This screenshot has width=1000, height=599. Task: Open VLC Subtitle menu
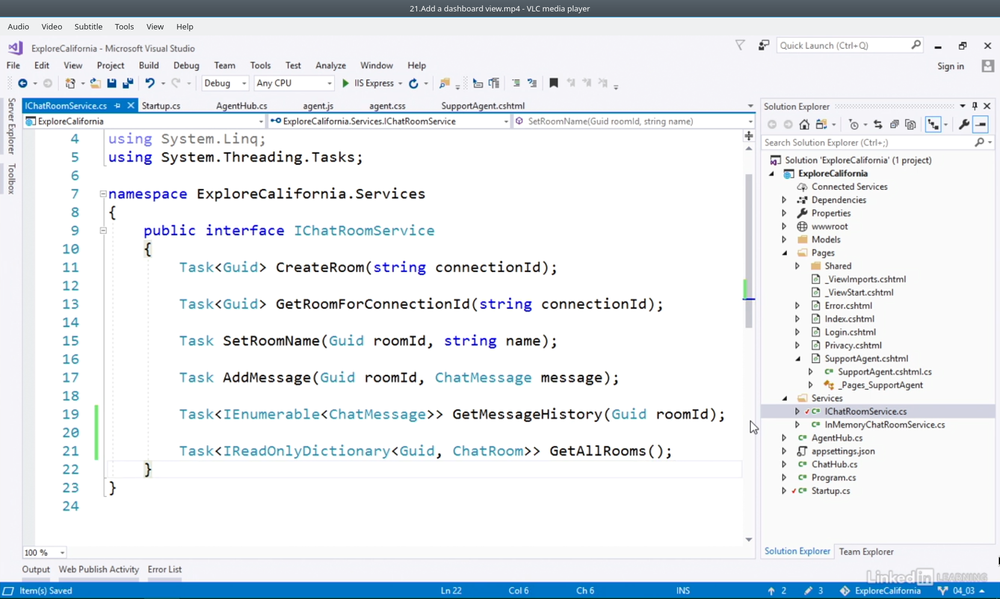88,27
